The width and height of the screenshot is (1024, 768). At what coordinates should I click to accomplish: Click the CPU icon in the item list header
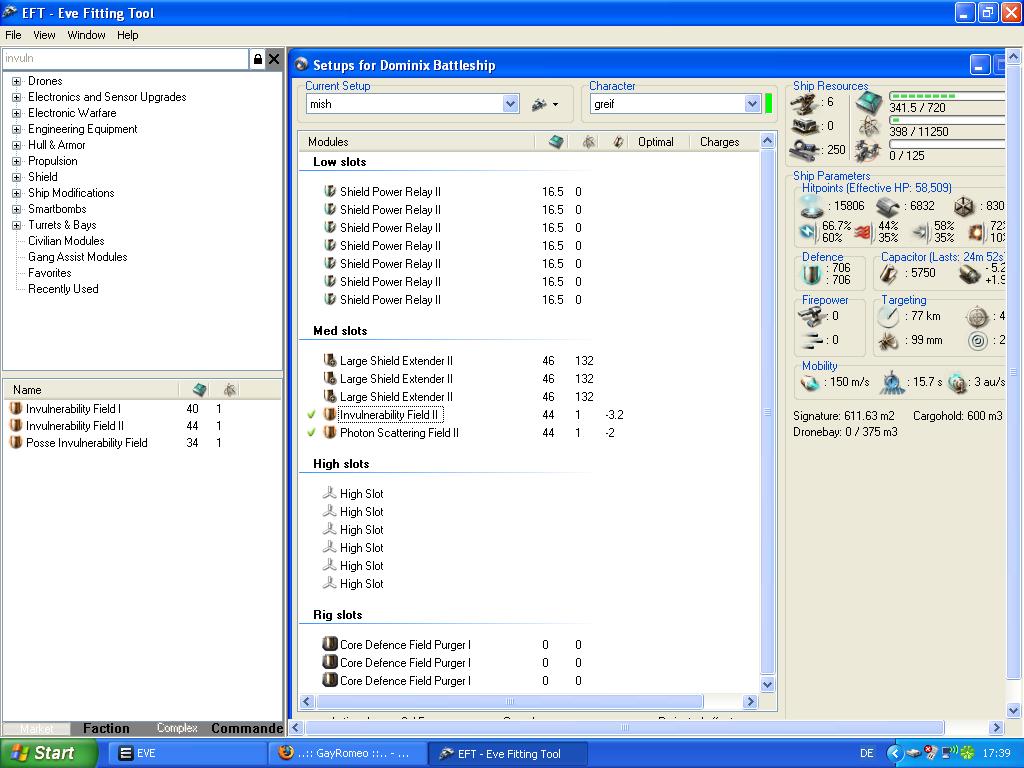[199, 390]
